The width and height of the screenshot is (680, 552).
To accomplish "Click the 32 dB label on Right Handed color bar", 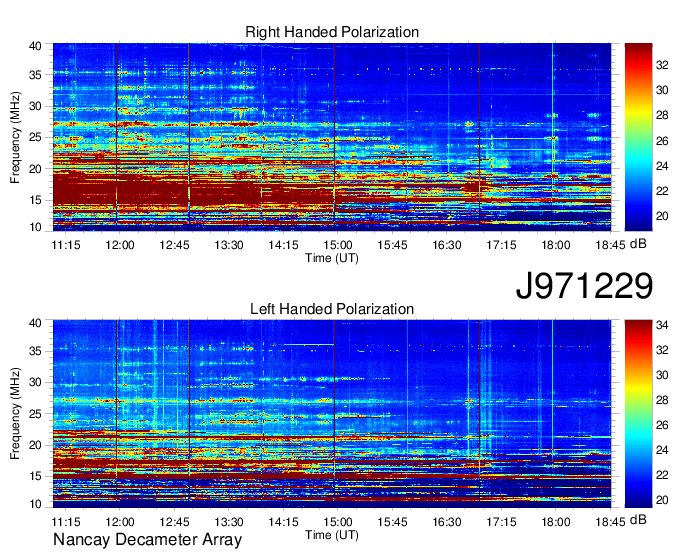I will coord(662,65).
